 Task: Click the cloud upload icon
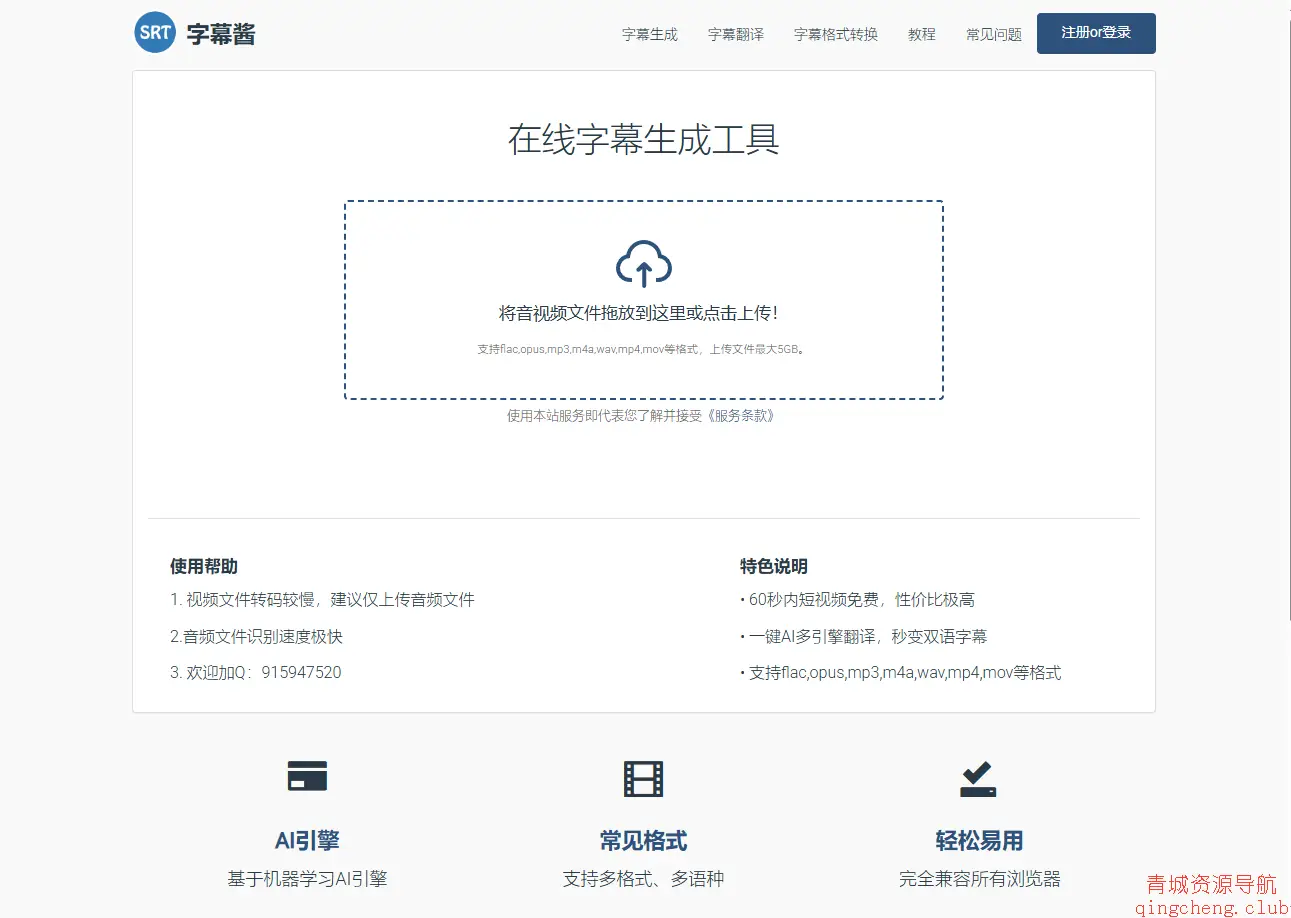tap(643, 264)
